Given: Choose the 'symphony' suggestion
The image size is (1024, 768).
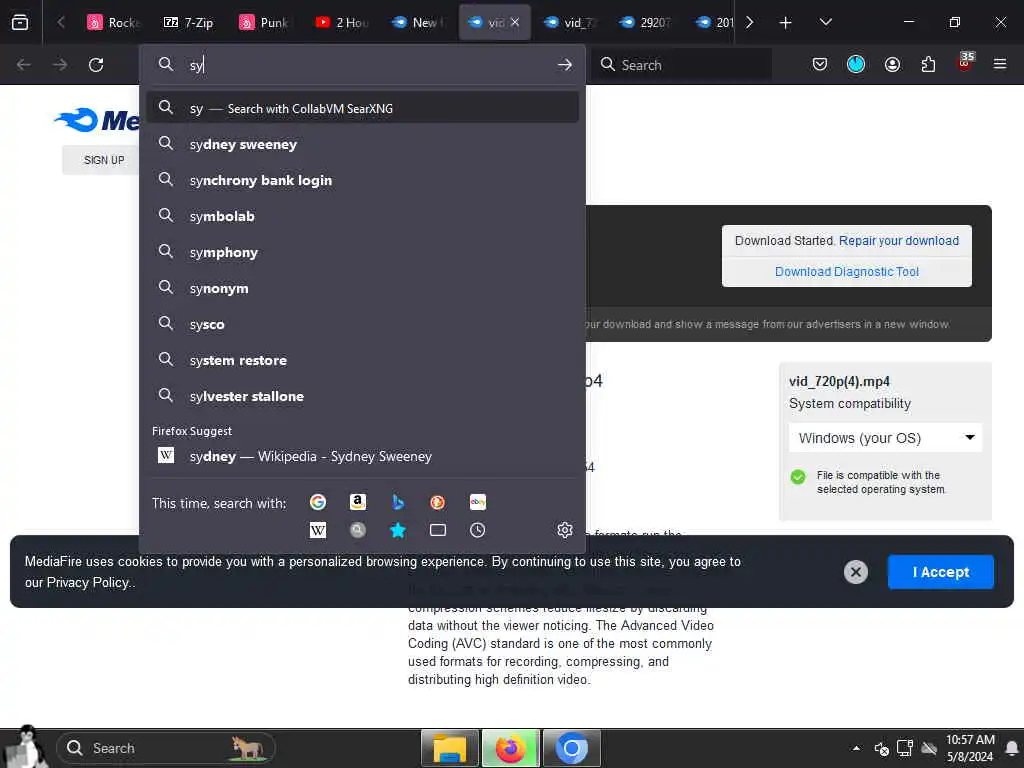Looking at the screenshot, I should [362, 251].
